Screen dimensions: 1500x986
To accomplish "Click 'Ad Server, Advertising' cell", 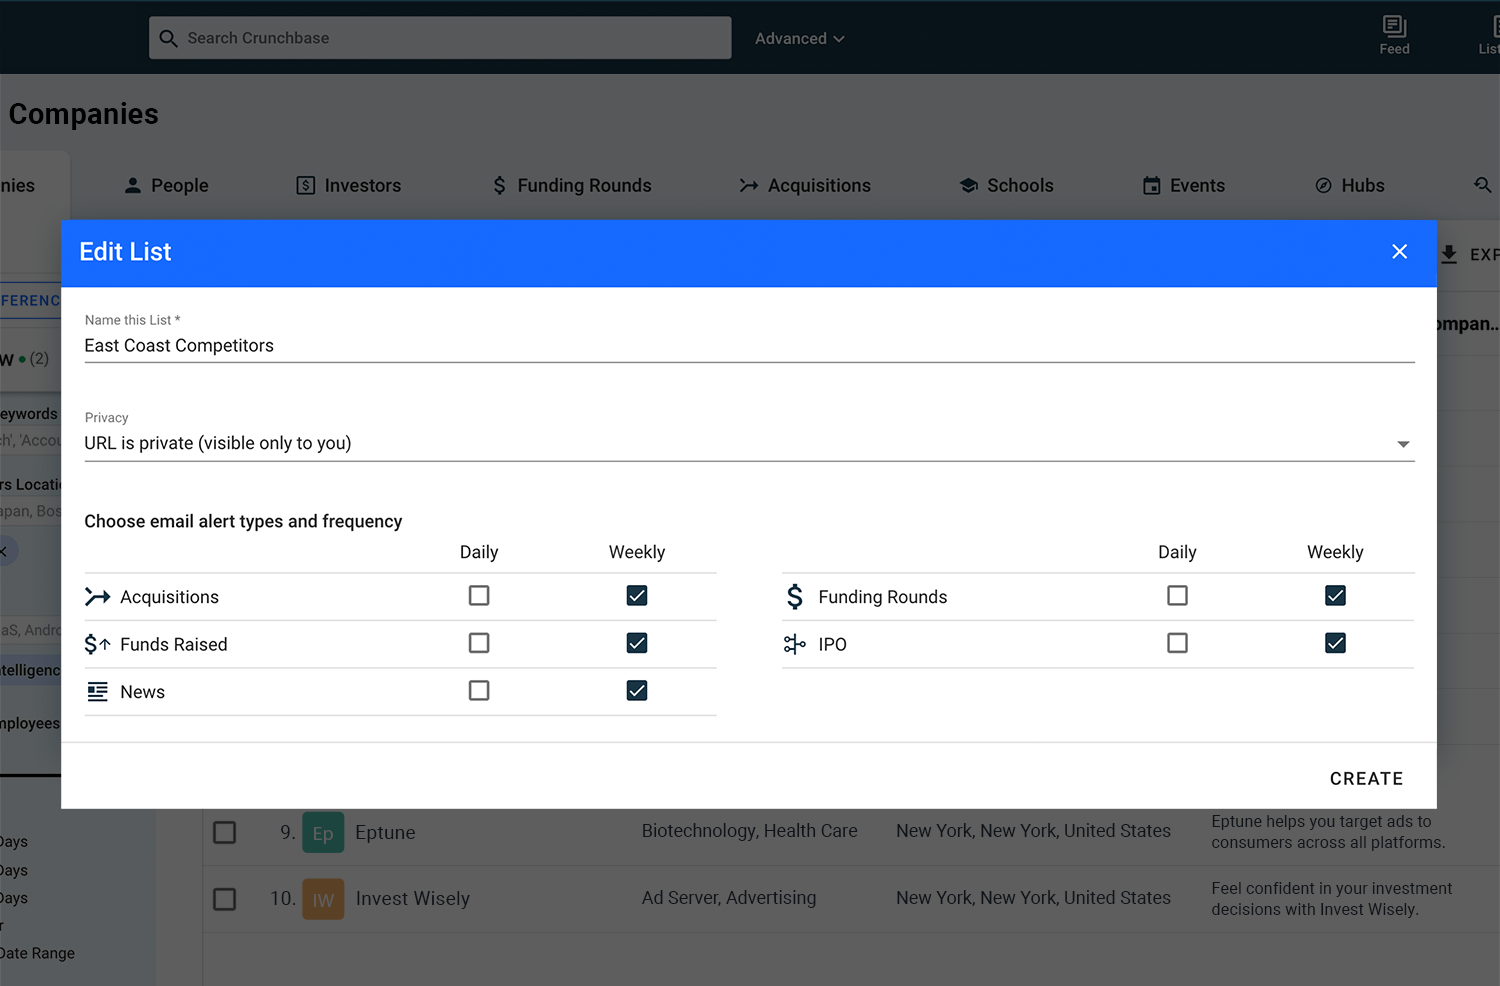I will [728, 898].
